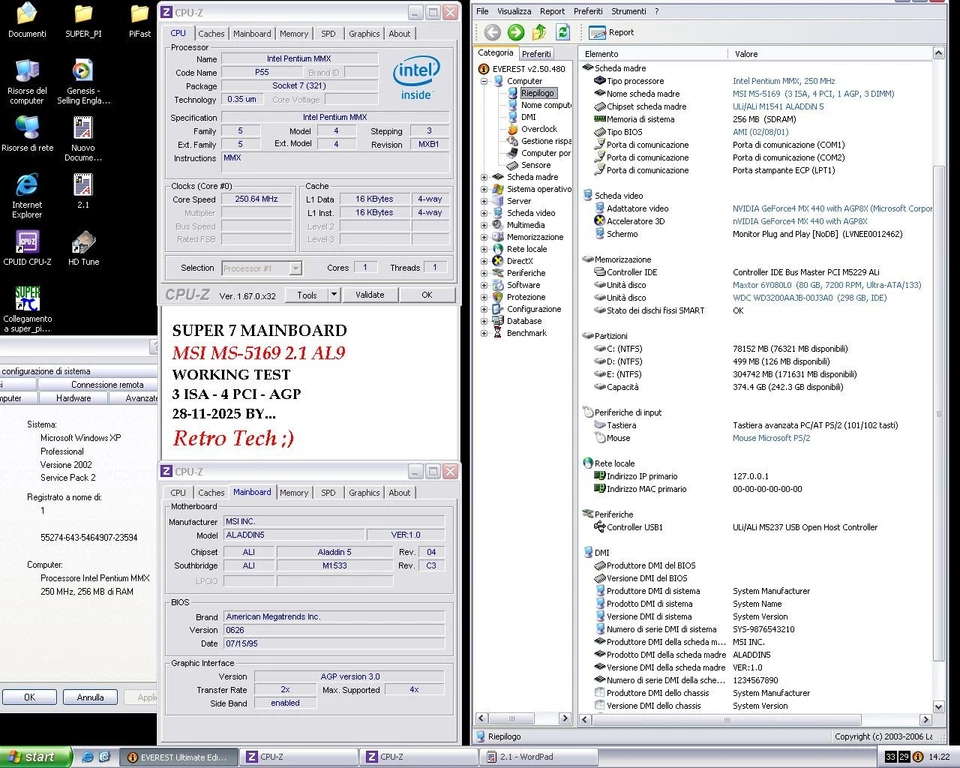Click the Up level folder icon in EVEREST

(x=539, y=32)
